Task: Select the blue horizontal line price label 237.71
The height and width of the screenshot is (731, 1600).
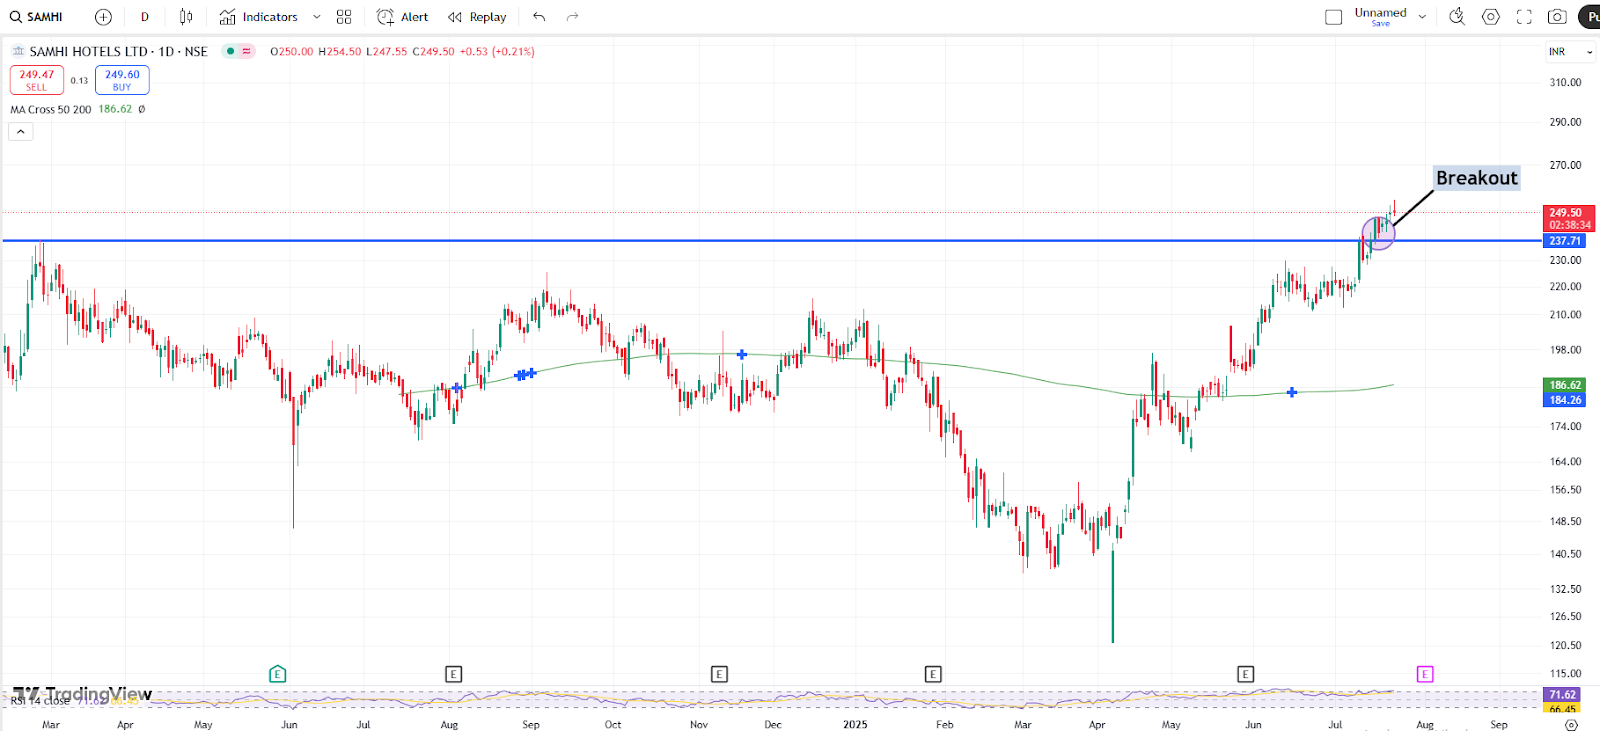Action: point(1565,241)
